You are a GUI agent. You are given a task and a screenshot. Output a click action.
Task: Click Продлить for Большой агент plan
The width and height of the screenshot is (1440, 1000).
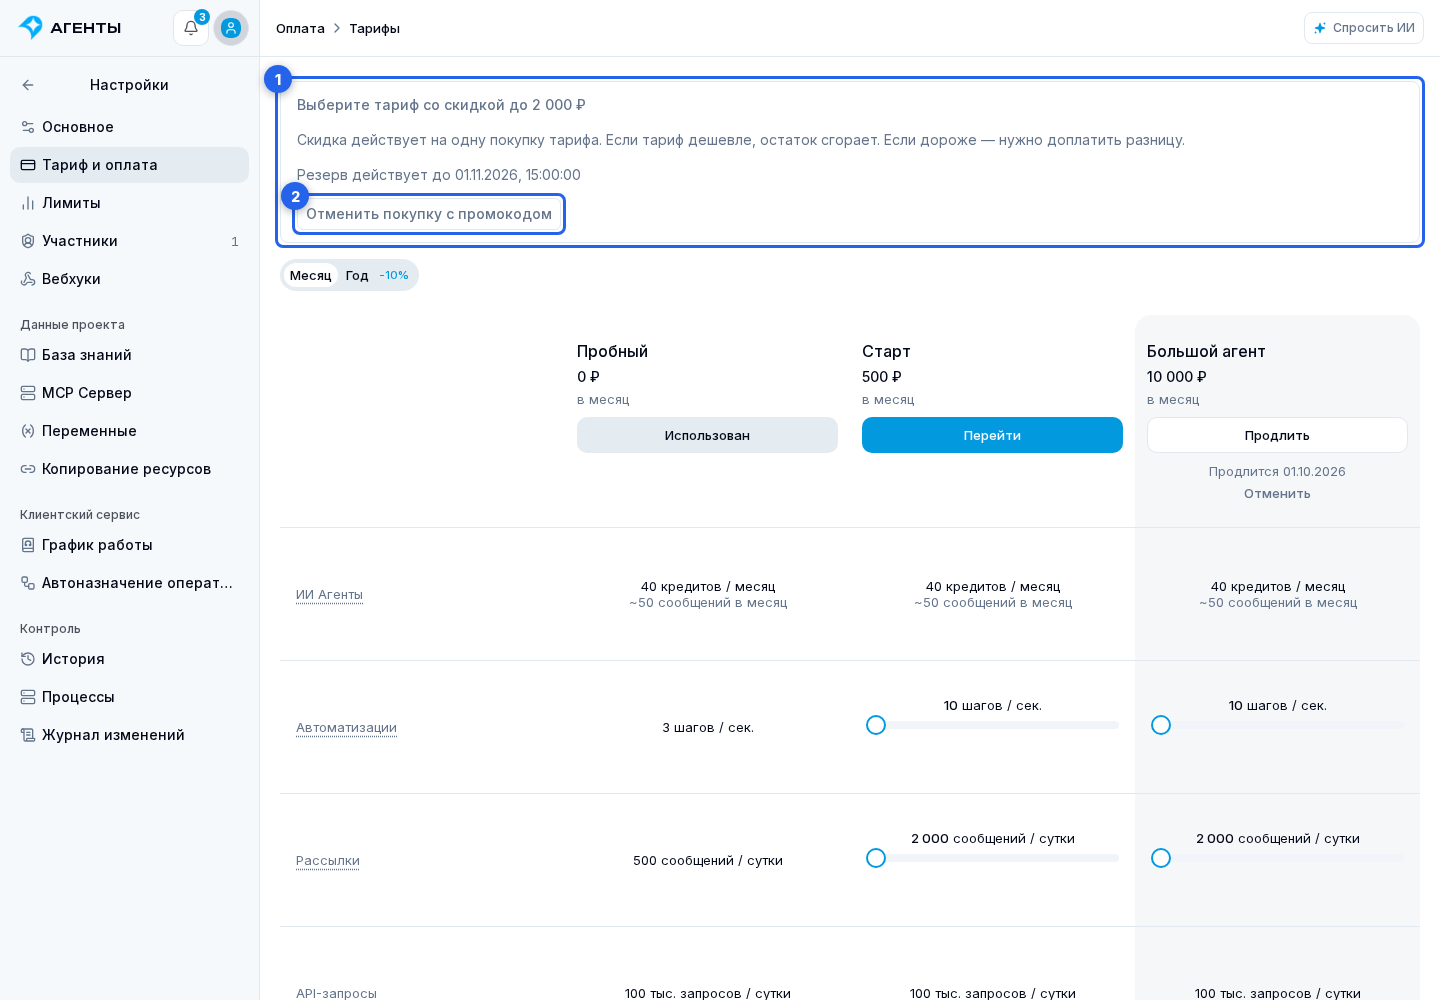pyautogui.click(x=1277, y=435)
